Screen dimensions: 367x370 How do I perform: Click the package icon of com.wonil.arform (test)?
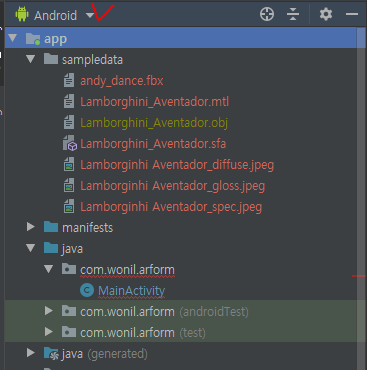pos(69,332)
